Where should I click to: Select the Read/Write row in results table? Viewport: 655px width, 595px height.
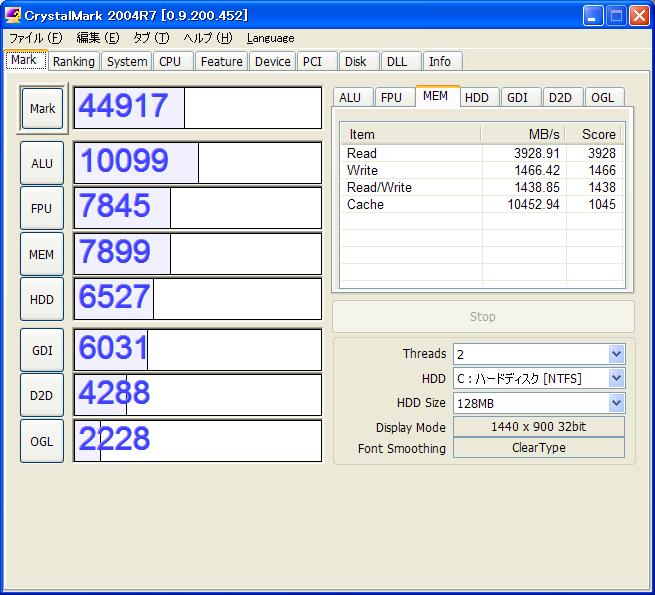(482, 188)
